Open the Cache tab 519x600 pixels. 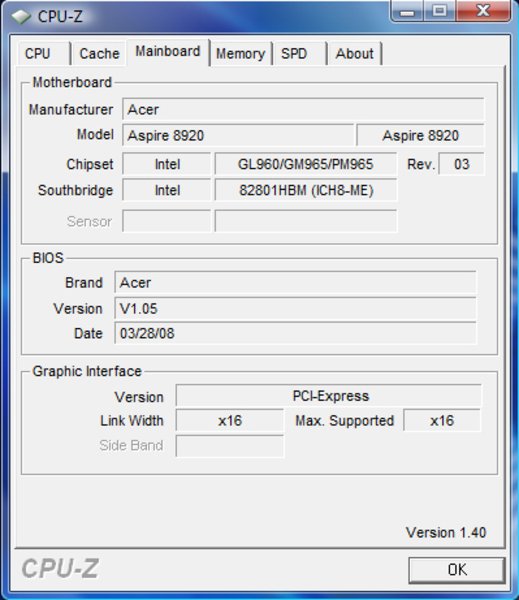click(99, 54)
